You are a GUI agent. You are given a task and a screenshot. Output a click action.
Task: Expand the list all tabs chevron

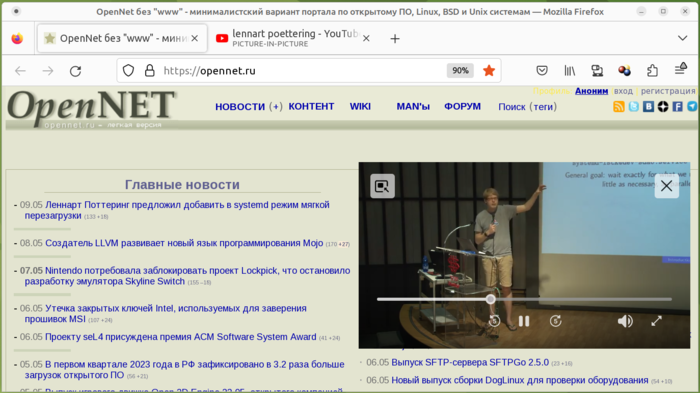point(682,38)
